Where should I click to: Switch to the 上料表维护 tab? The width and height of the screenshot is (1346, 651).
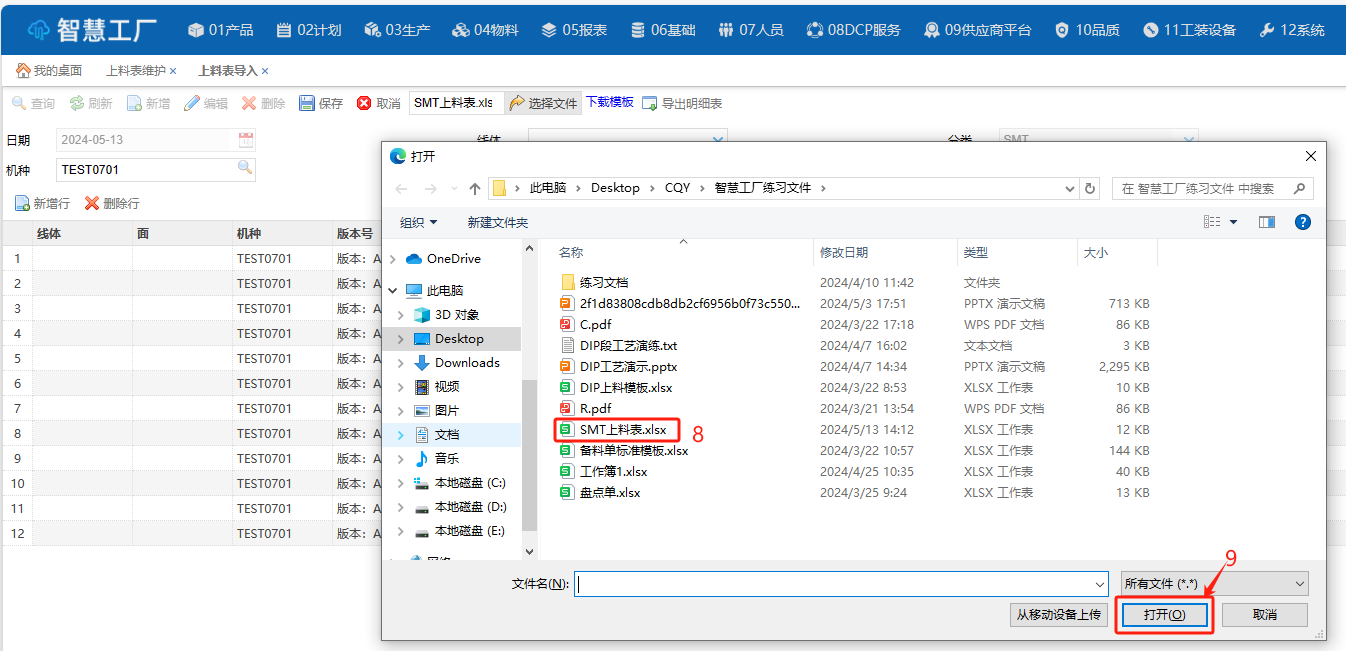136,71
